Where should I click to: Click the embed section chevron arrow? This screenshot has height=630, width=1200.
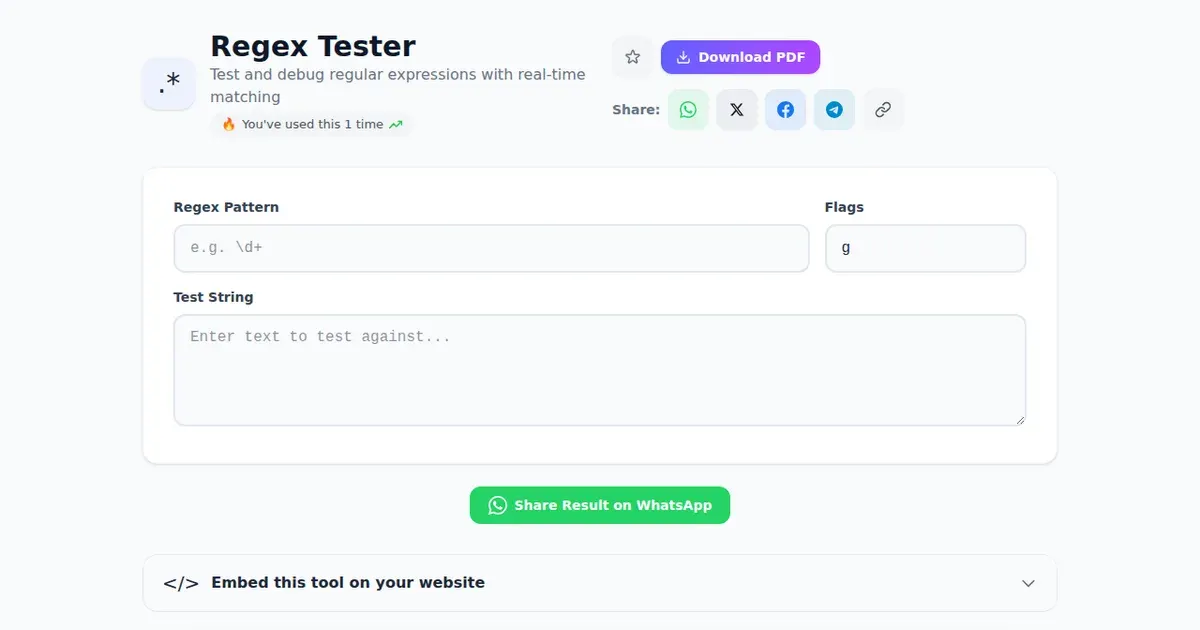(x=1028, y=583)
